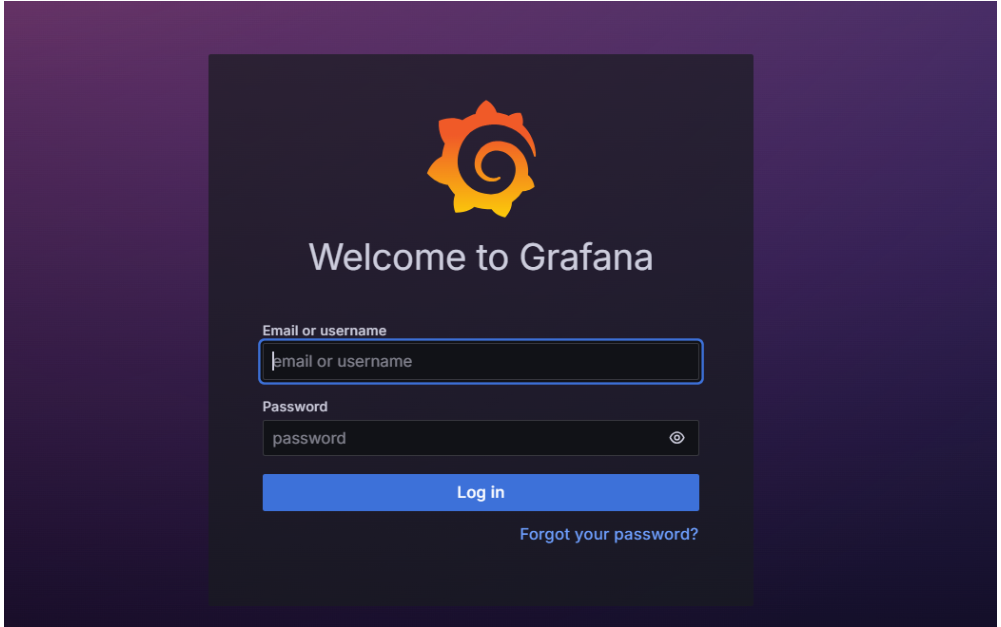This screenshot has height=627, width=1001.
Task: Click the Password label
Action: [x=295, y=407]
